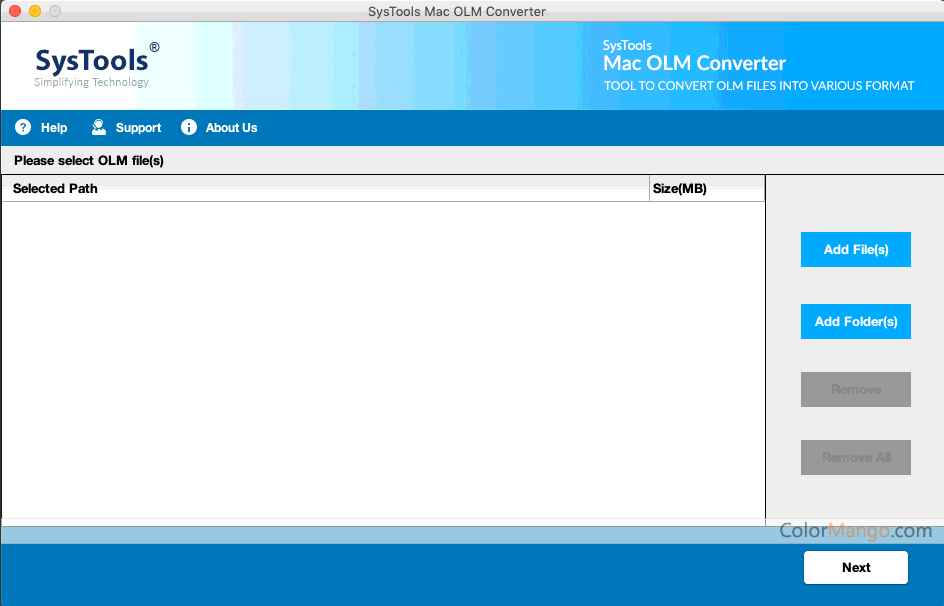Click the Add File(s) button
The image size is (944, 606).
click(856, 249)
